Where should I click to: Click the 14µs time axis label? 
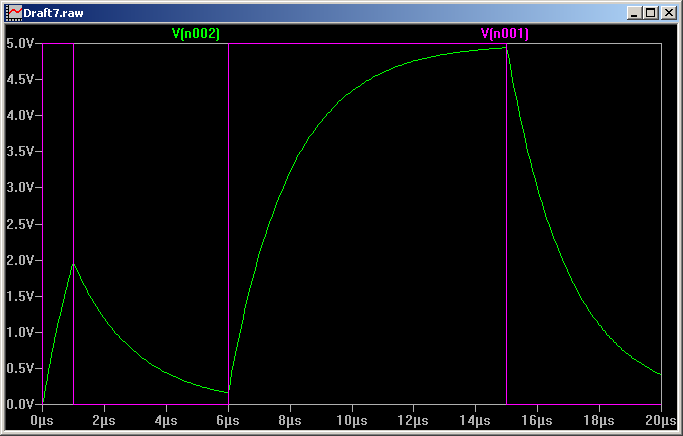click(x=475, y=421)
